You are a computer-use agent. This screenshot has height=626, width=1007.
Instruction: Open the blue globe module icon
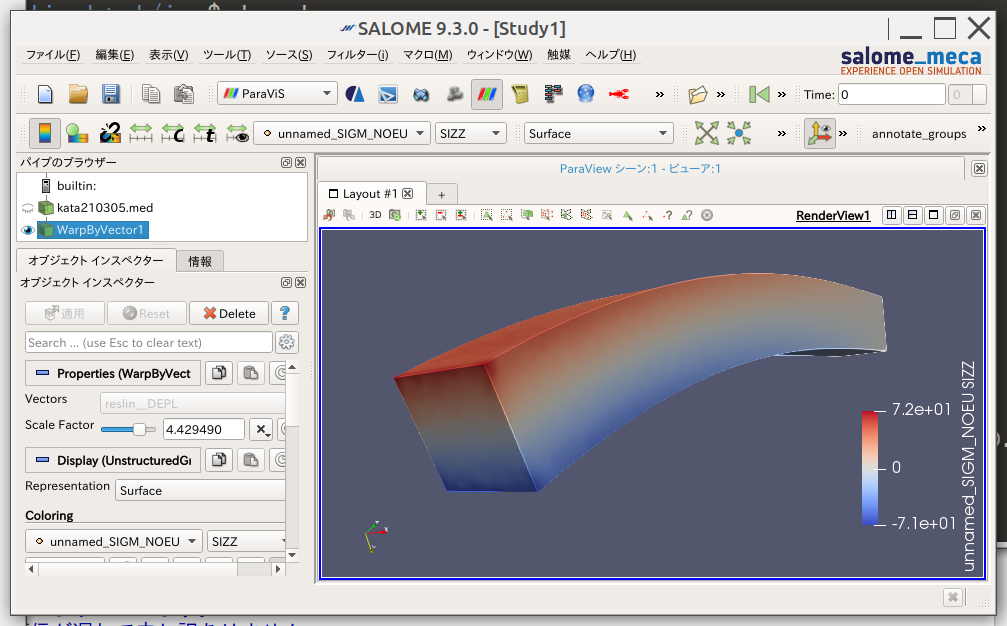coord(586,94)
